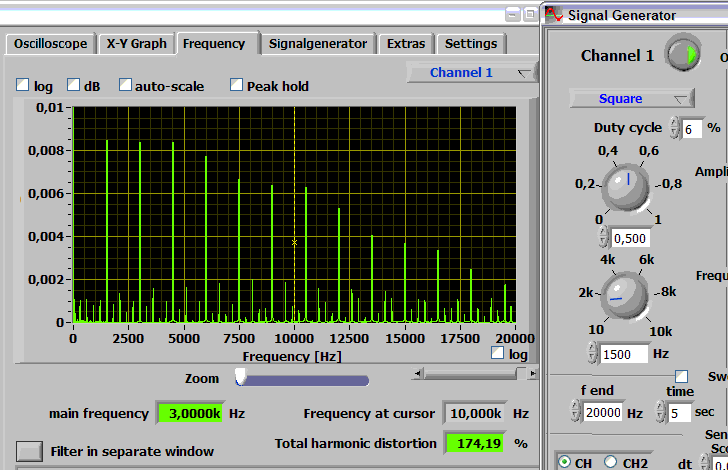Go to the Settings tab
Screen dimensions: 728x470
pyautogui.click(x=470, y=44)
